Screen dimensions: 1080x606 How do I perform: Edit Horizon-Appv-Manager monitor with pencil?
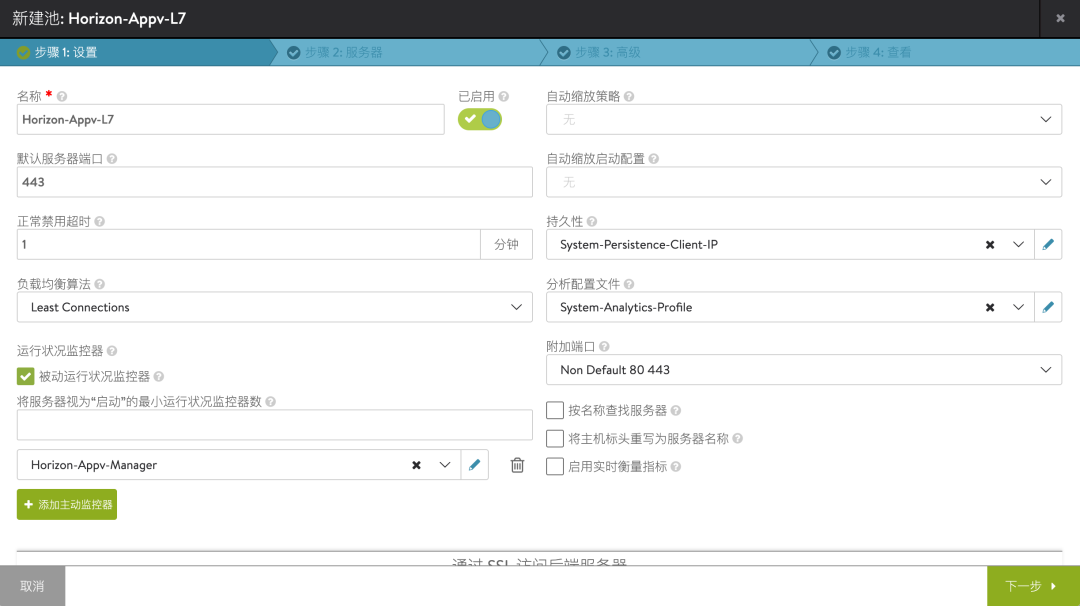(475, 465)
